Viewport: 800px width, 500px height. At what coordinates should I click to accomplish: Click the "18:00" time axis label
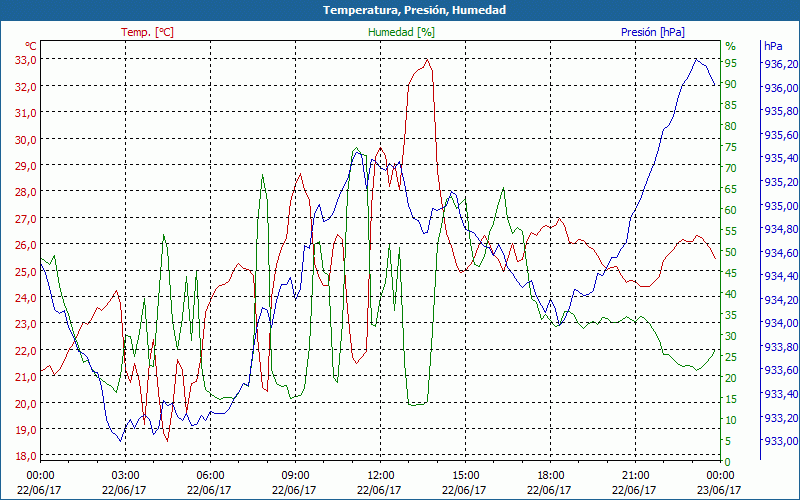point(551,477)
